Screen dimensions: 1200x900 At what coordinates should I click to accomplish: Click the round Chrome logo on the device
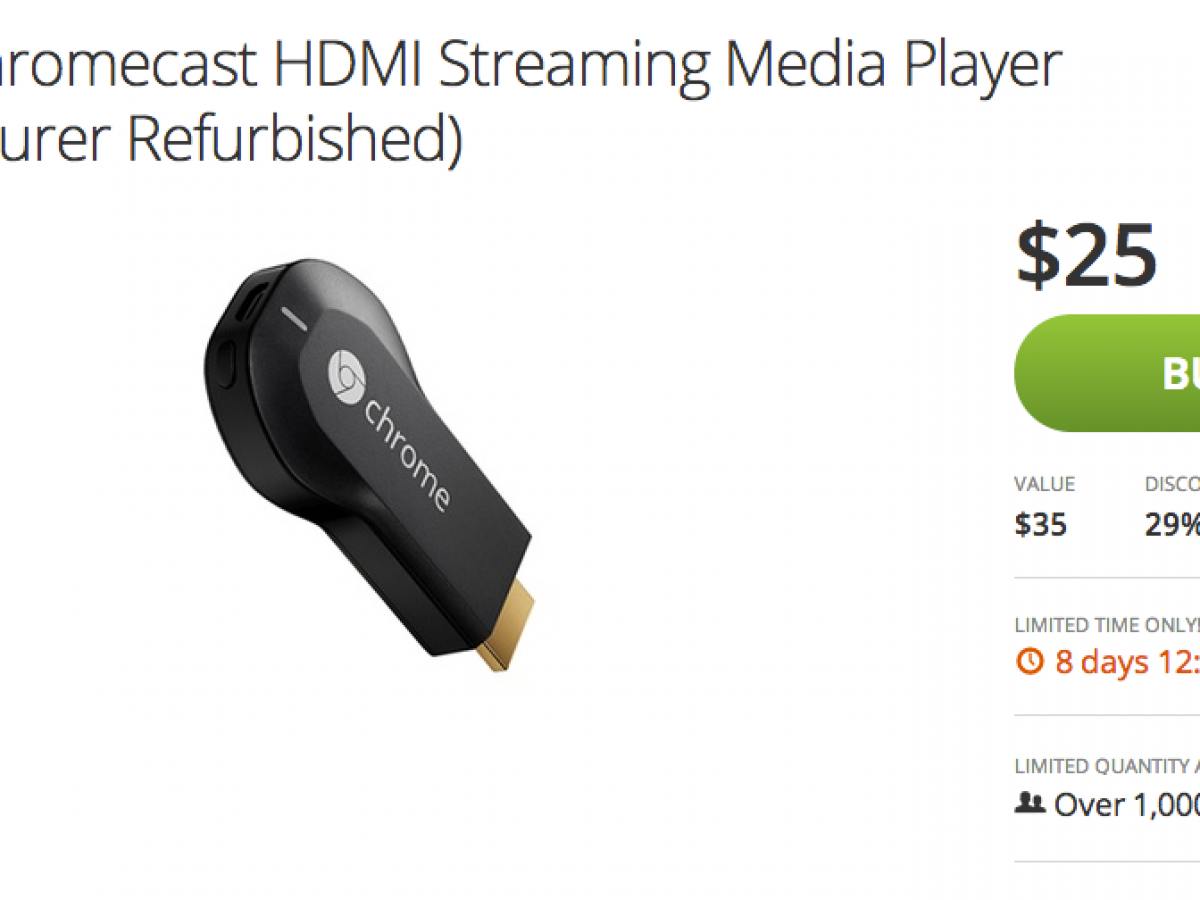[x=347, y=376]
